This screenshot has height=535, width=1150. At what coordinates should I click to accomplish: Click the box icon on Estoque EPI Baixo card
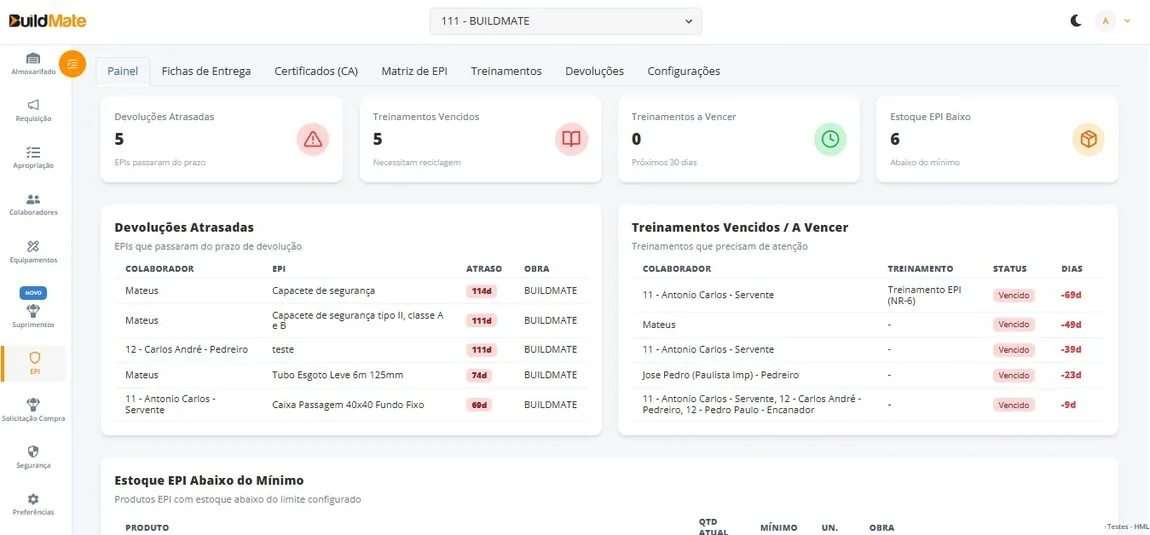click(1088, 139)
